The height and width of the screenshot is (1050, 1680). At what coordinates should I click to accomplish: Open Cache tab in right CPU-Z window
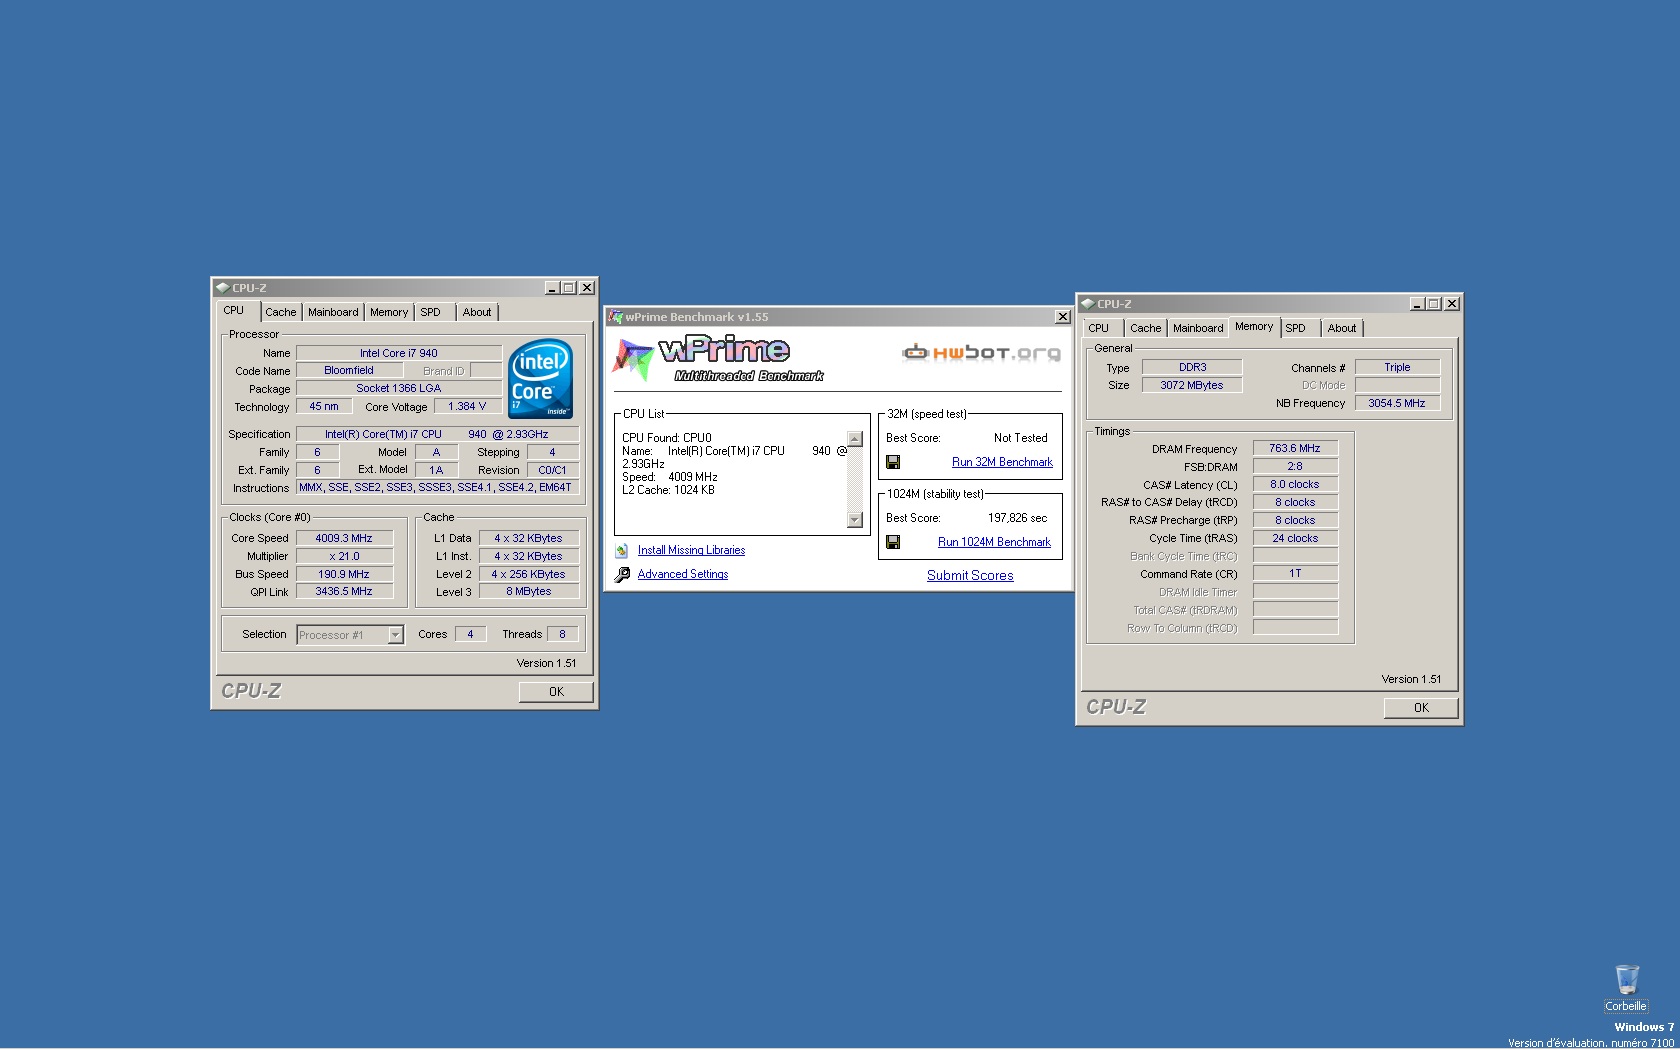[x=1146, y=328]
